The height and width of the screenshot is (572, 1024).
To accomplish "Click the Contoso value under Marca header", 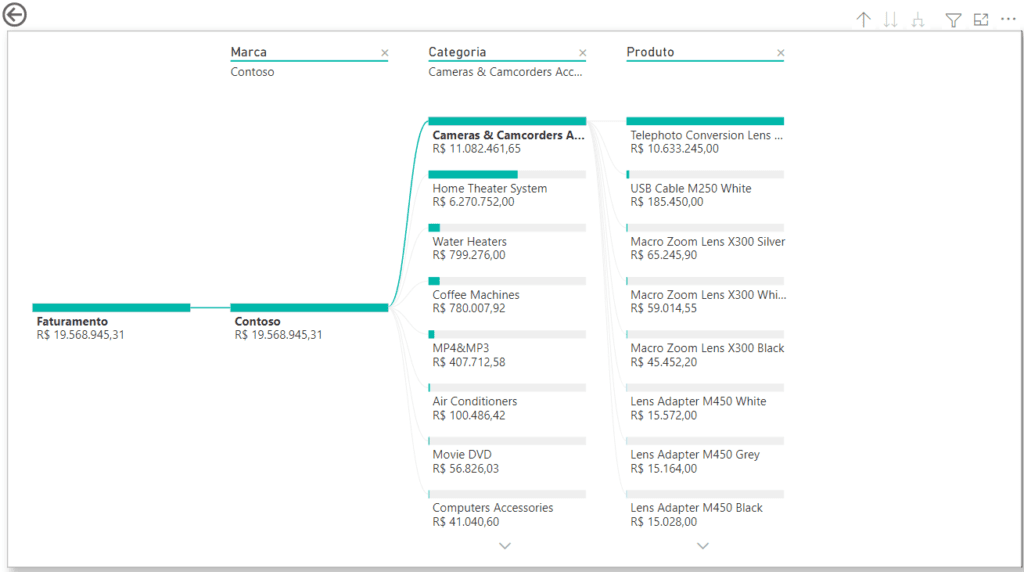I will 252,72.
